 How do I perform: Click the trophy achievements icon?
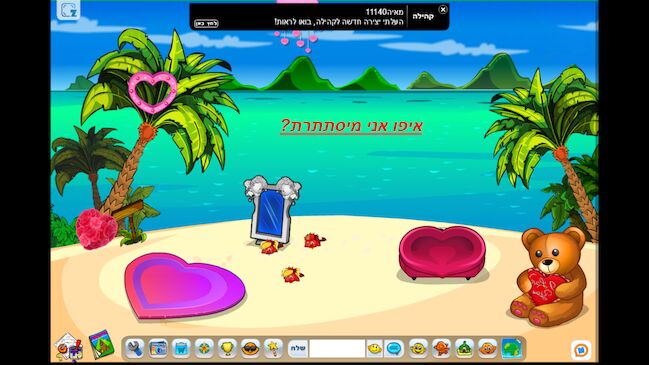(227, 348)
